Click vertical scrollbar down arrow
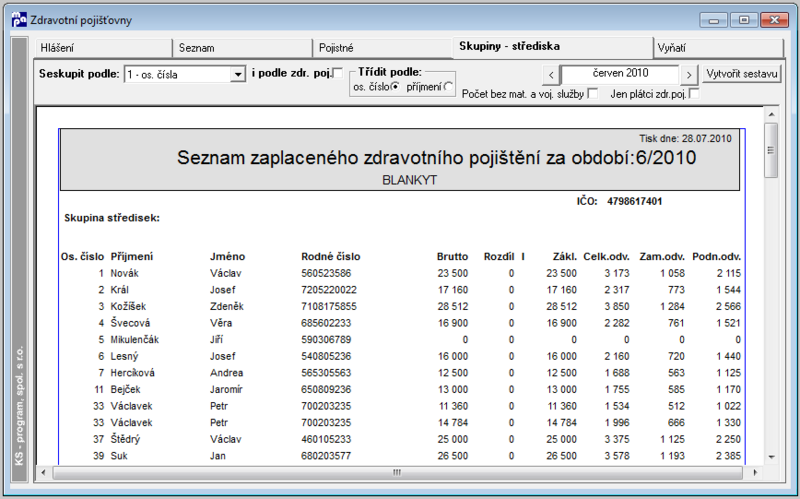800x499 pixels. pos(771,457)
